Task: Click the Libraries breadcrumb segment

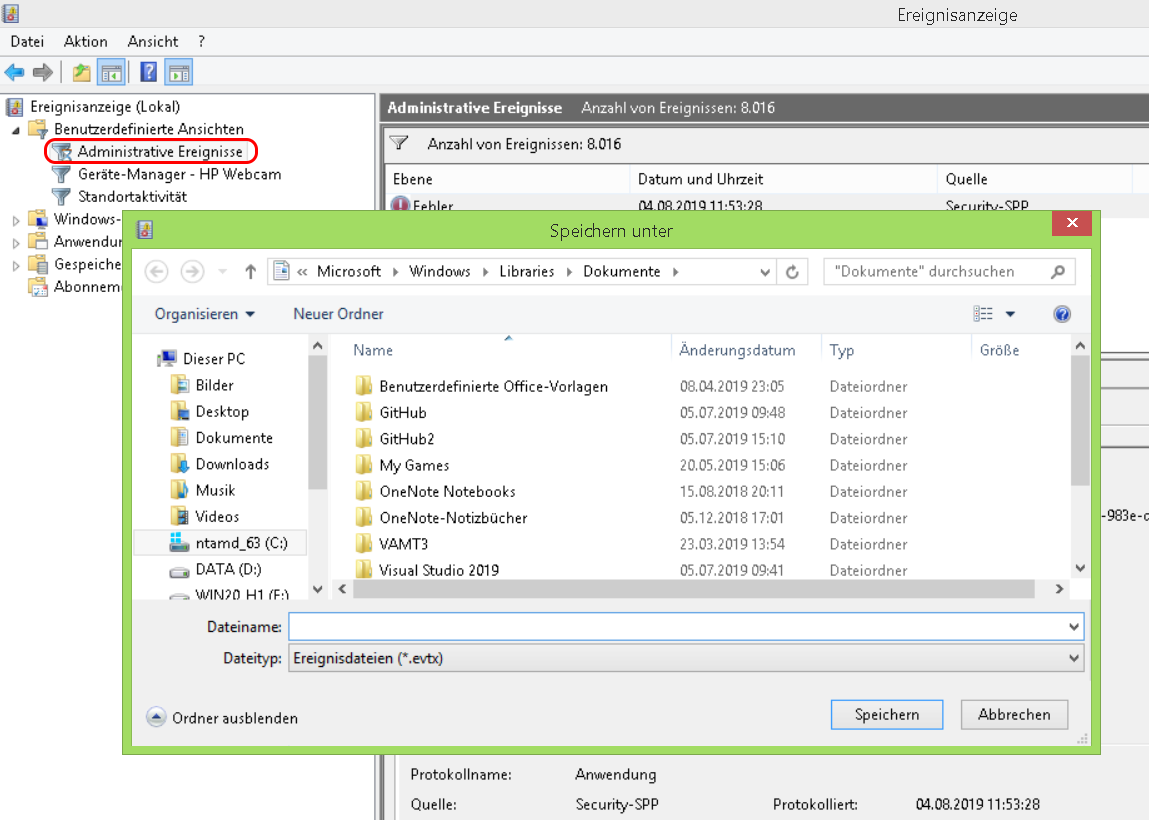Action: pyautogui.click(x=526, y=272)
